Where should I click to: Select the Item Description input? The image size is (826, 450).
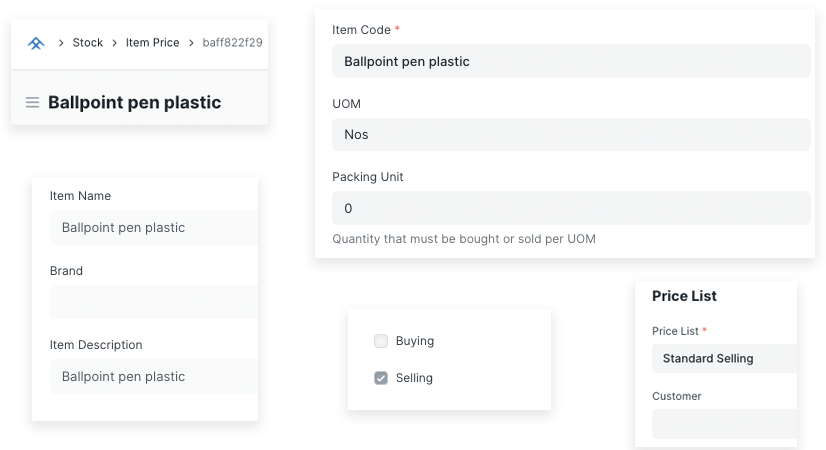click(155, 377)
